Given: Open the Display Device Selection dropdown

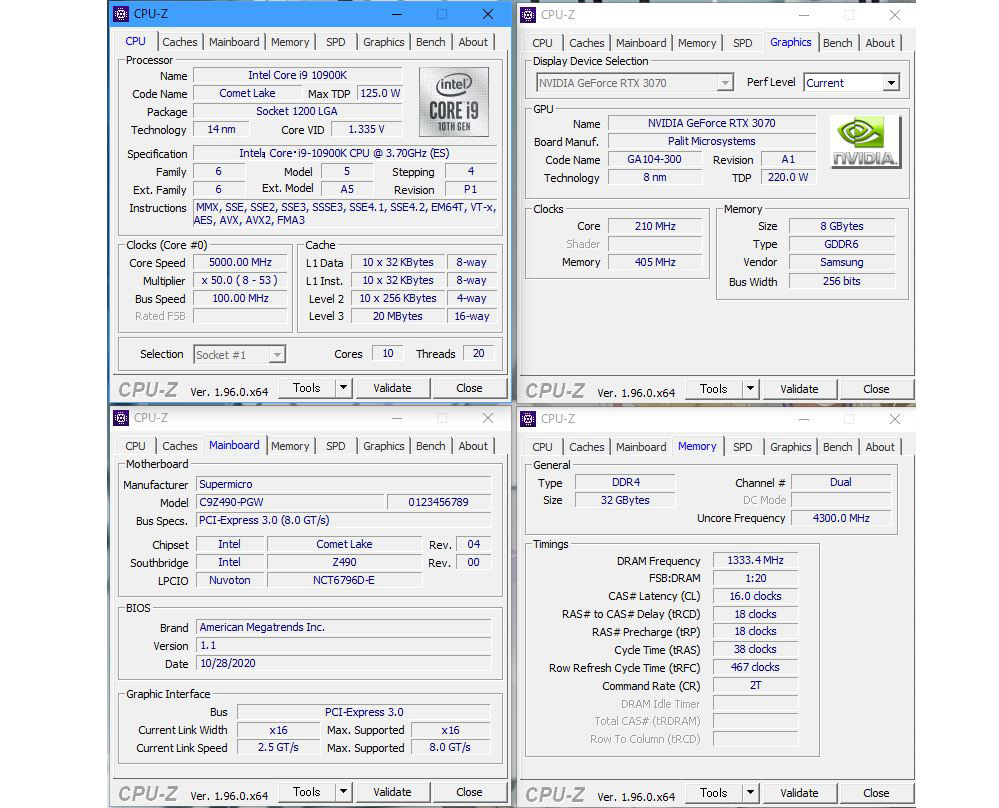Looking at the screenshot, I should (x=724, y=83).
